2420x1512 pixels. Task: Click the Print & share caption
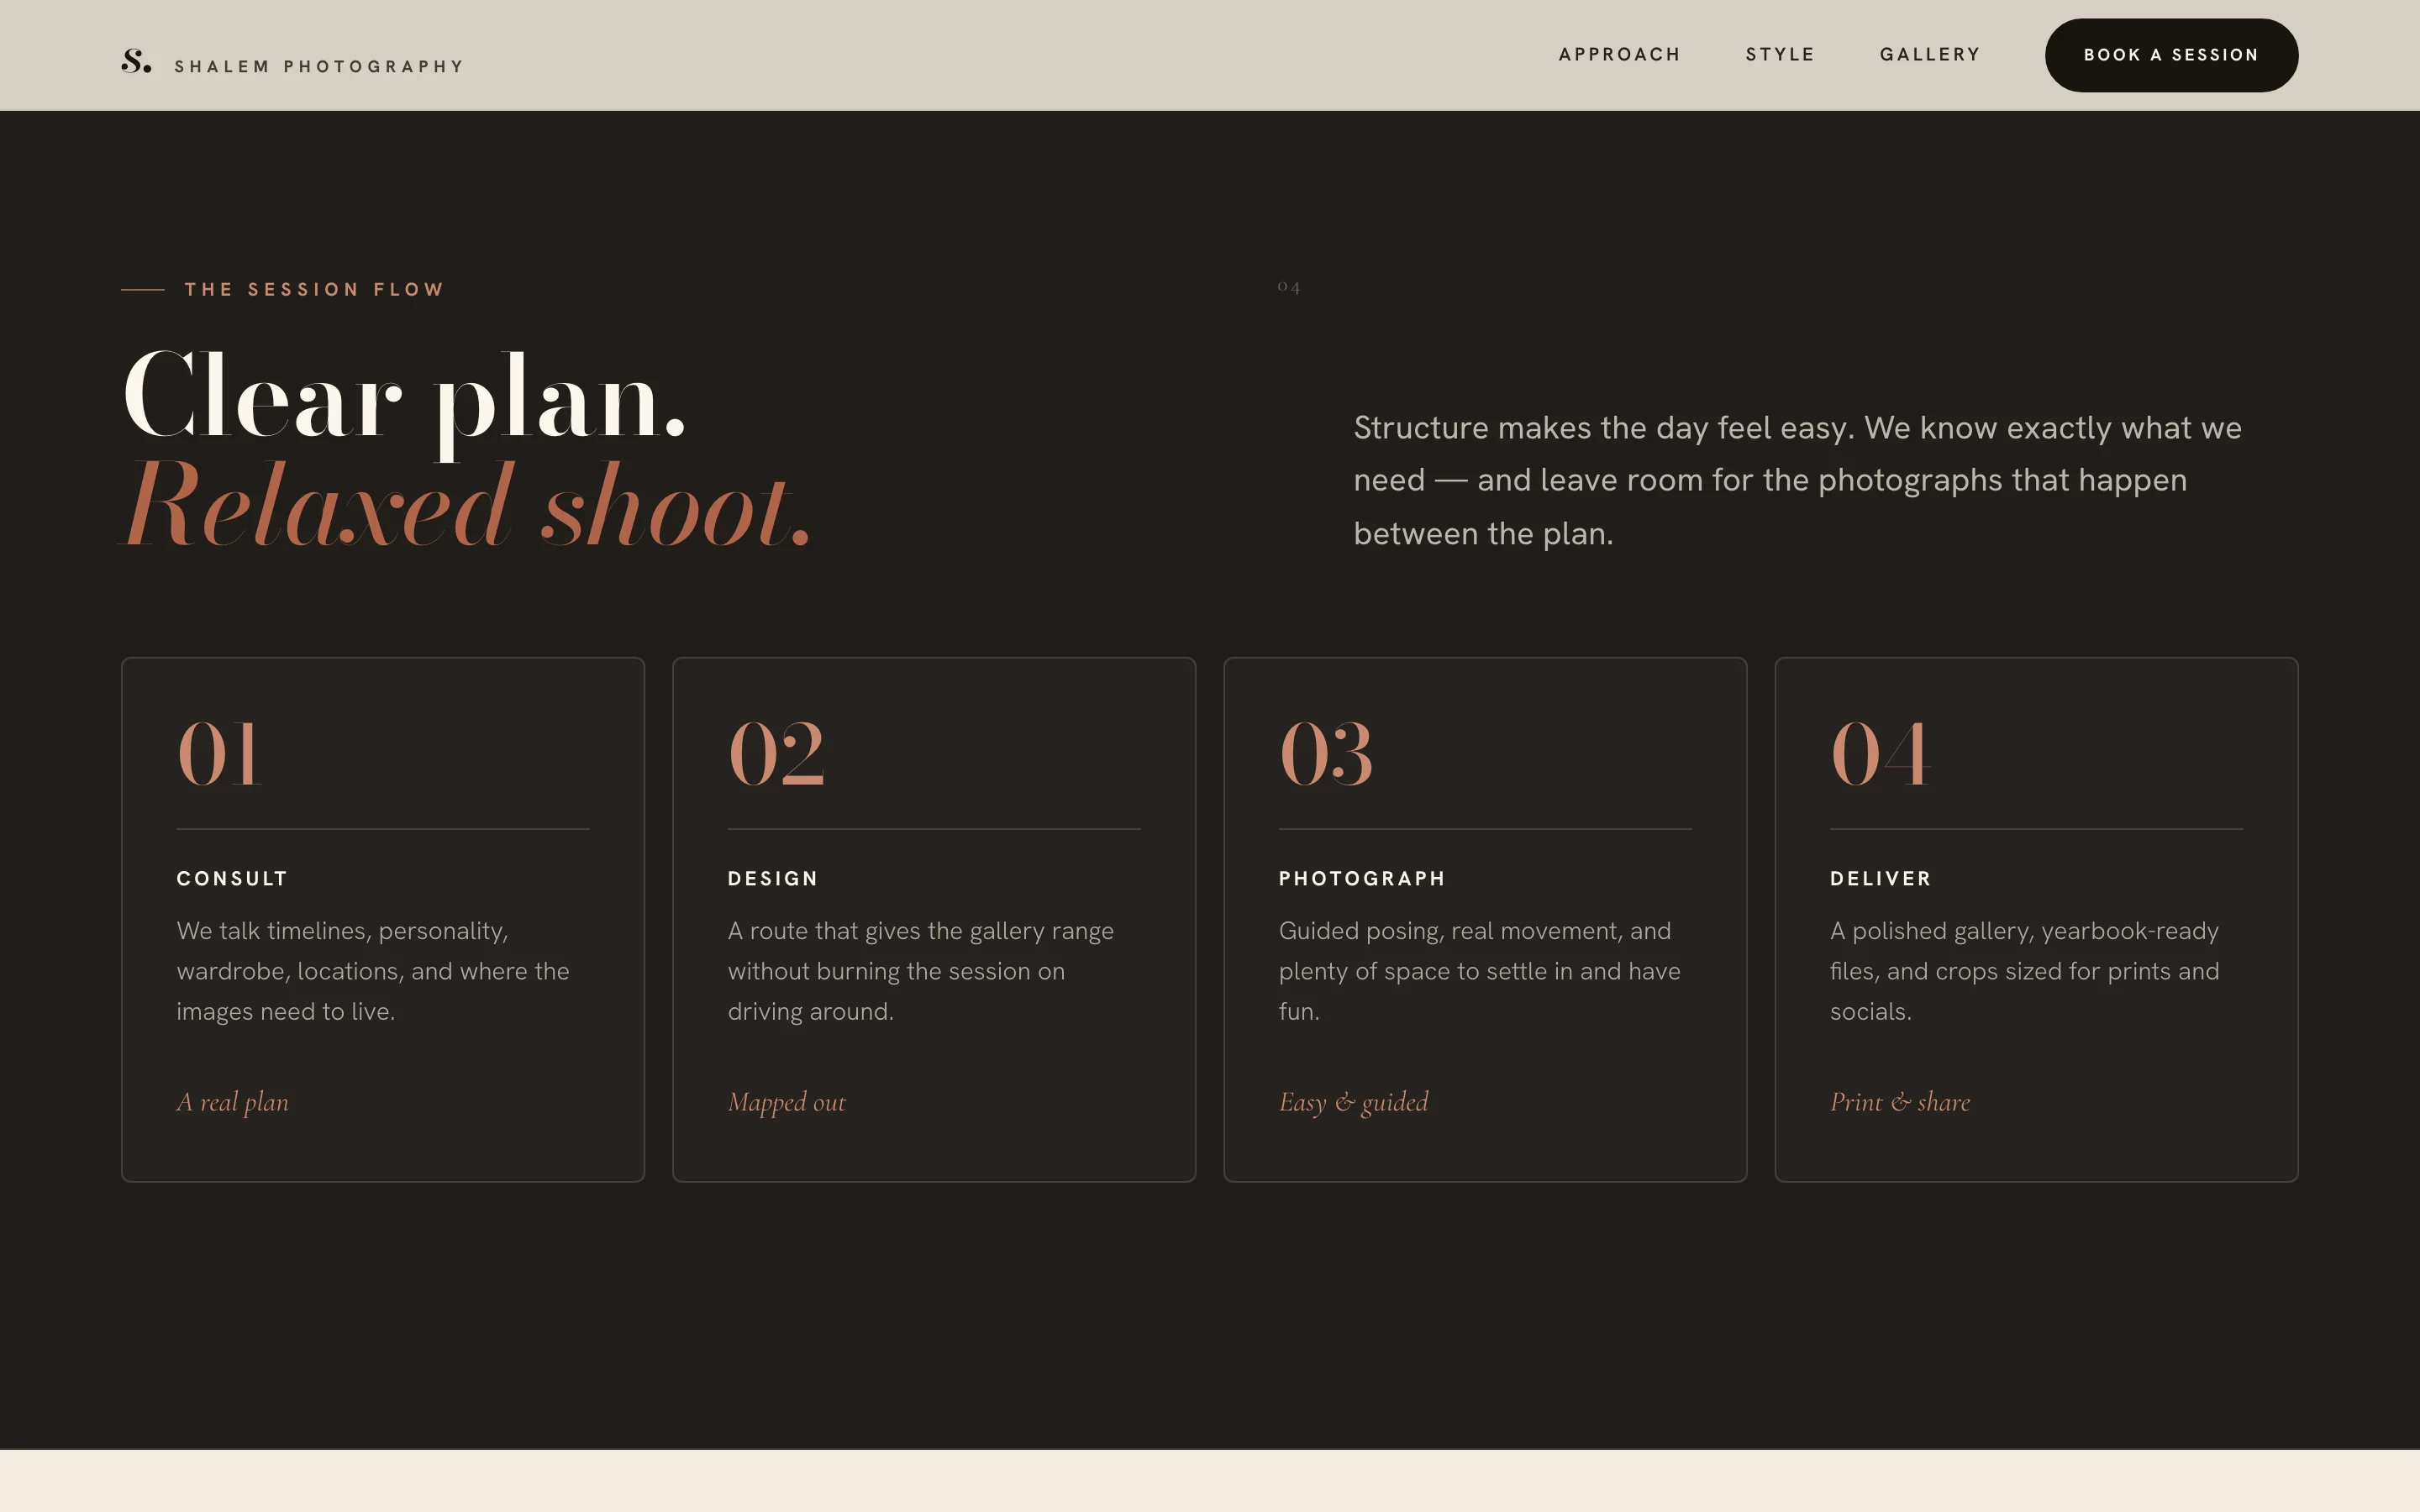pos(1900,1102)
